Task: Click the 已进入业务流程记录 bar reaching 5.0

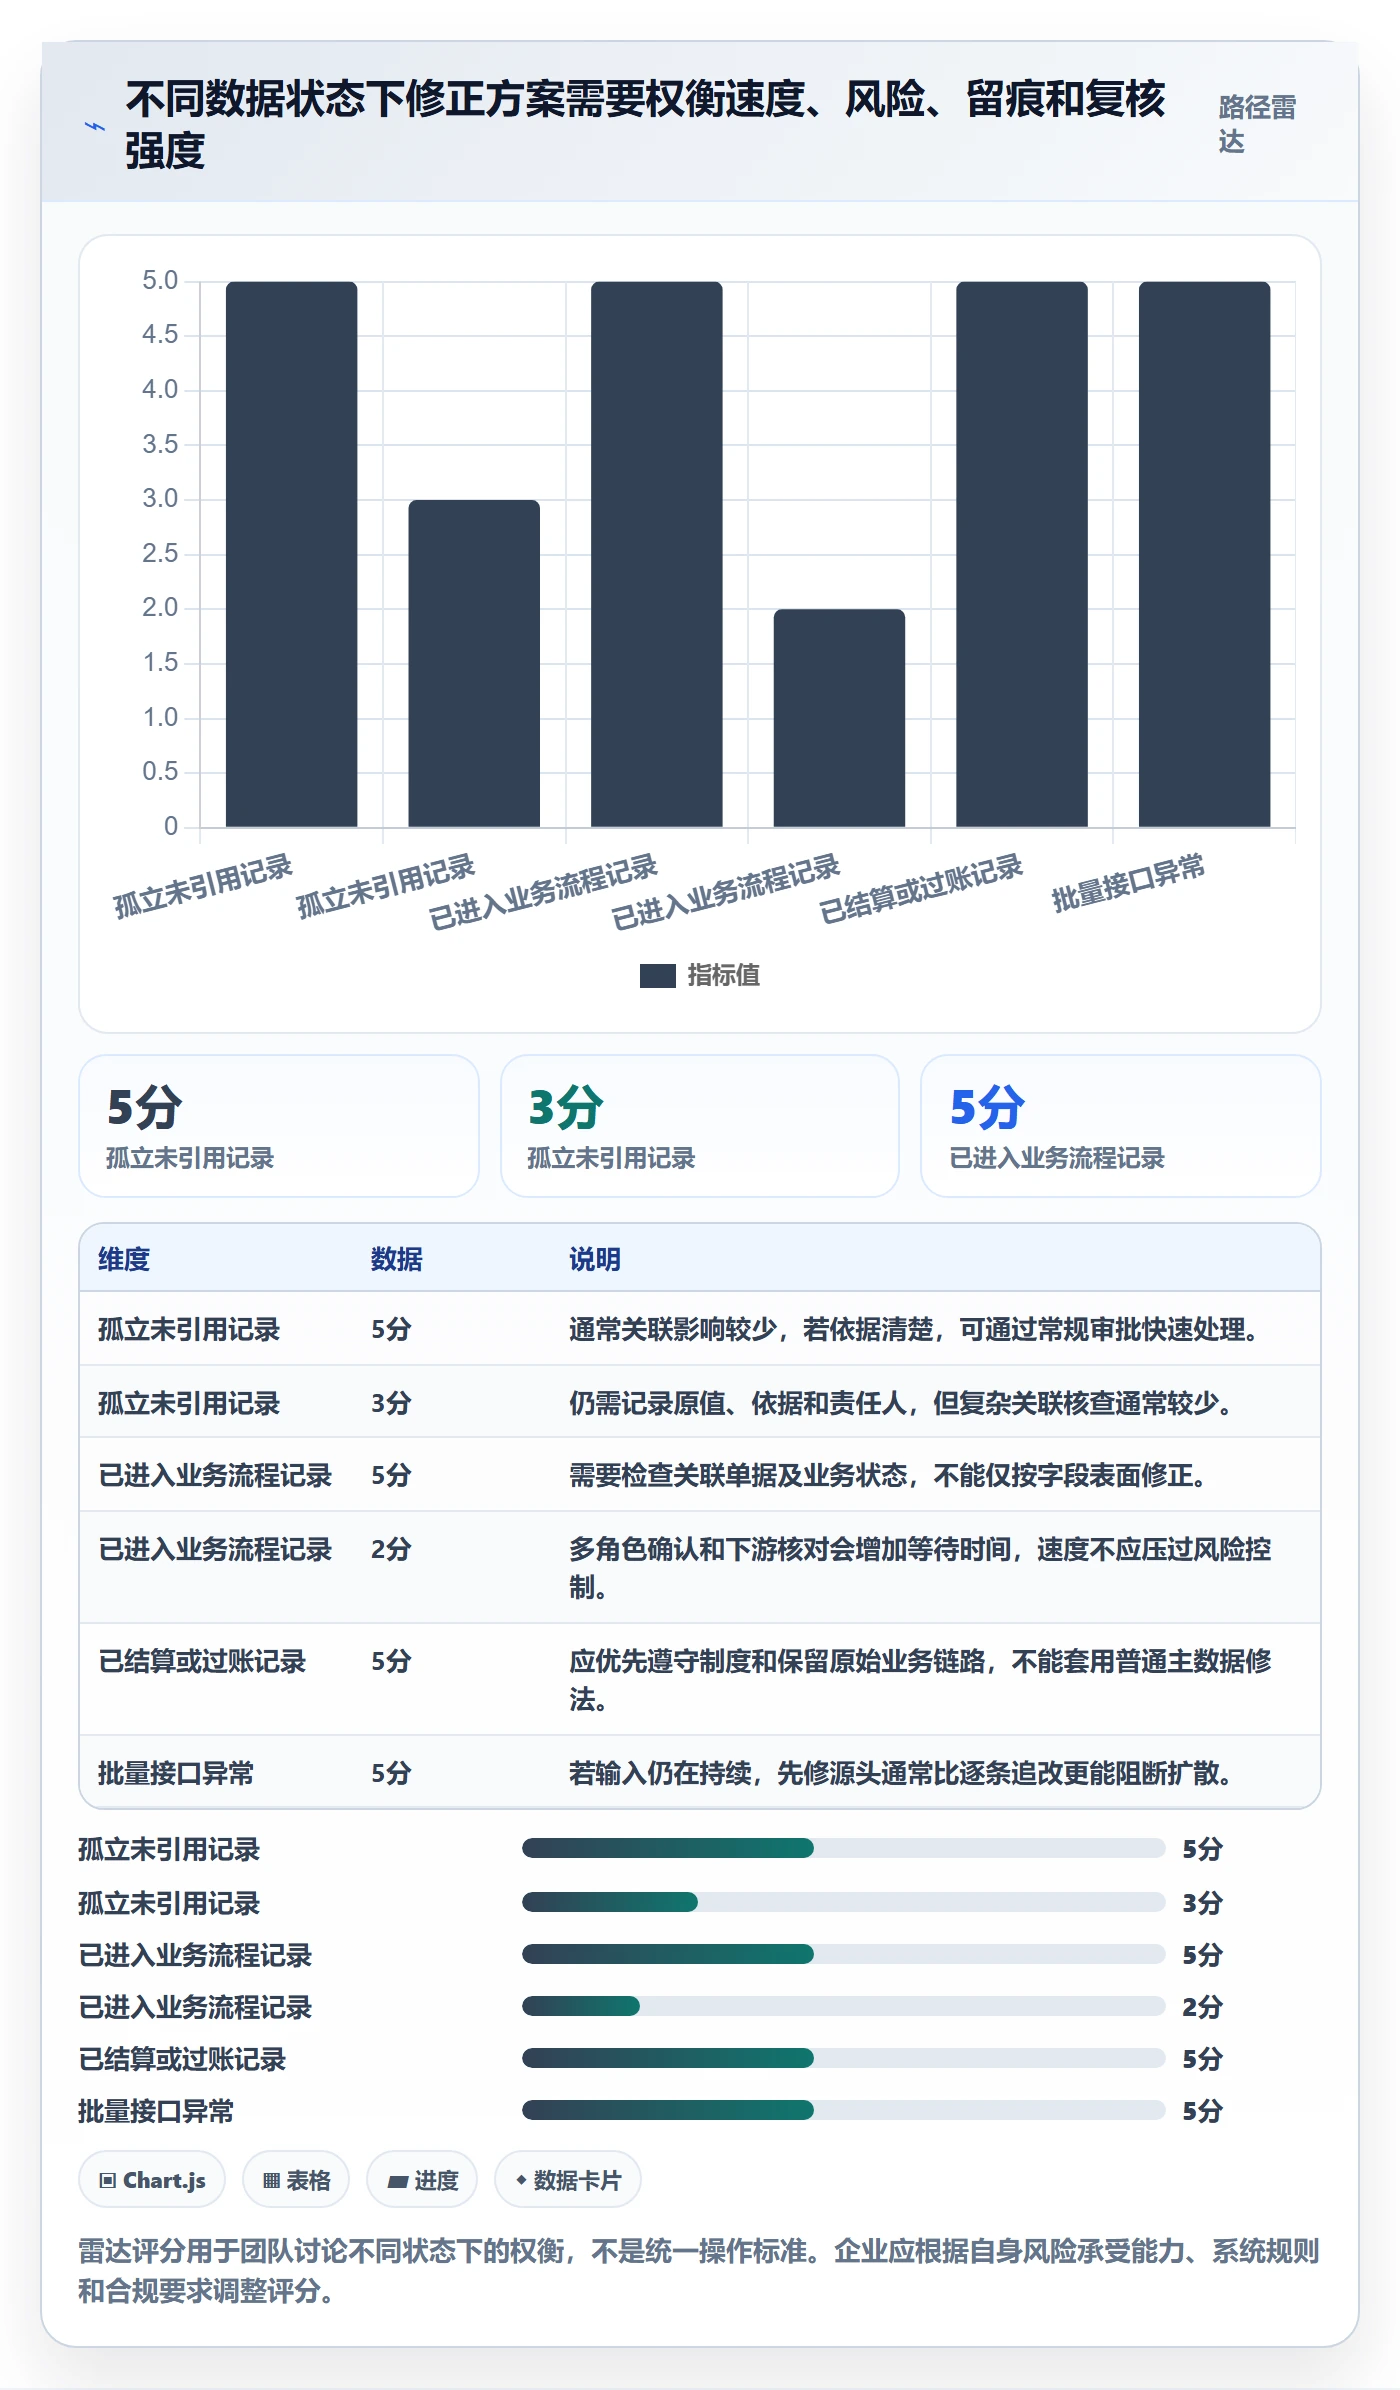Action: tap(657, 554)
